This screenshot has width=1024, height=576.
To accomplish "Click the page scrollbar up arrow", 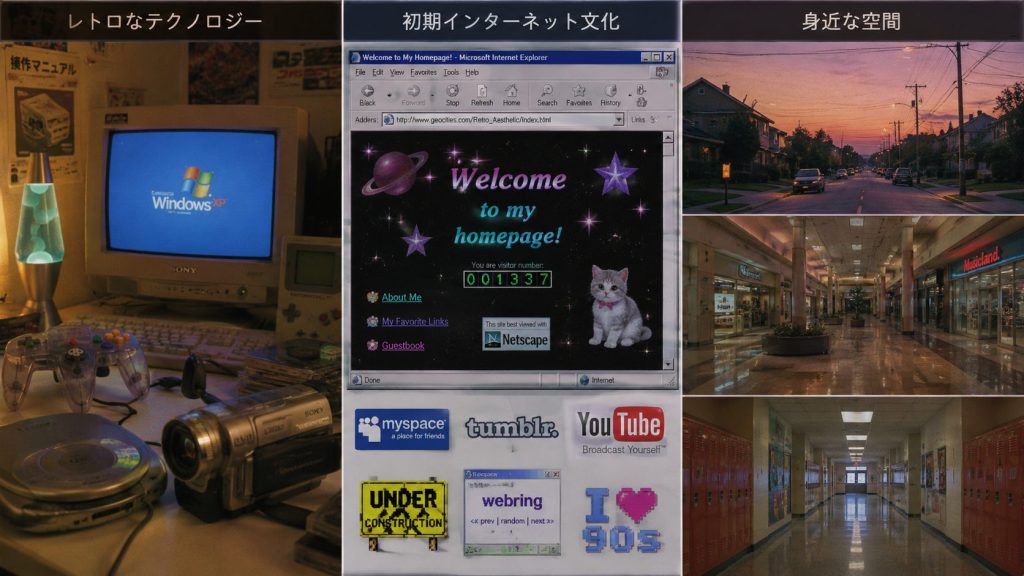I will [x=667, y=138].
